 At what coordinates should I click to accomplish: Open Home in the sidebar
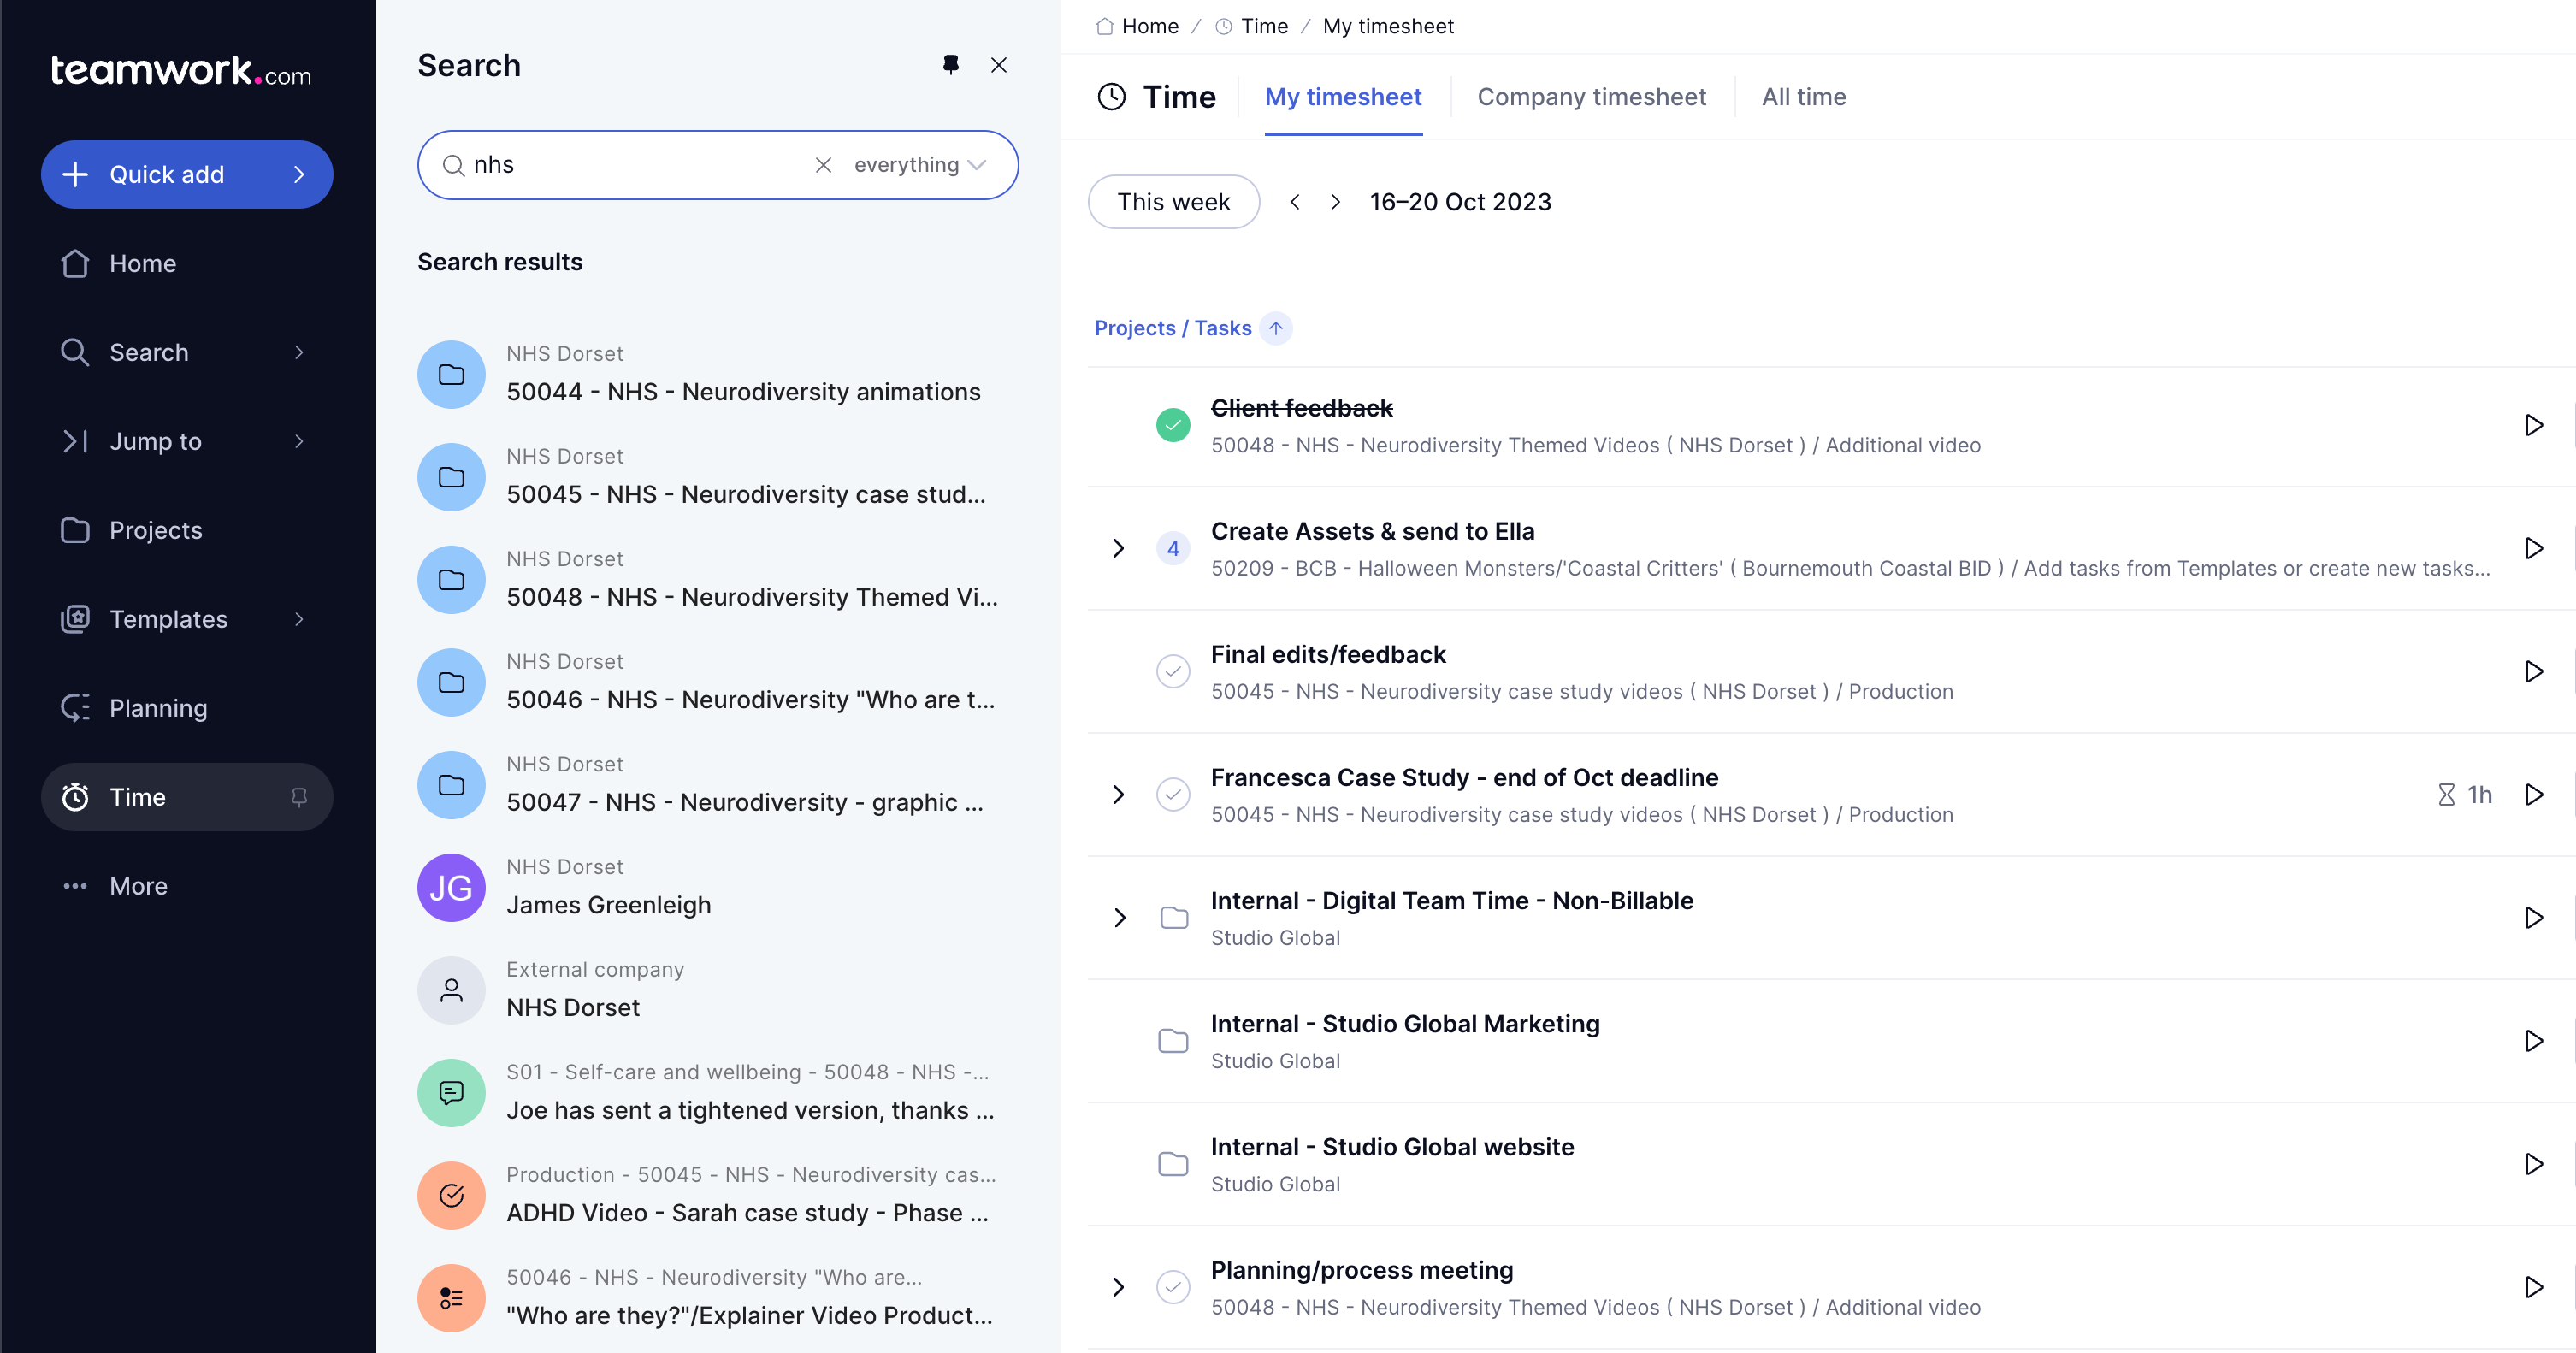coord(187,263)
